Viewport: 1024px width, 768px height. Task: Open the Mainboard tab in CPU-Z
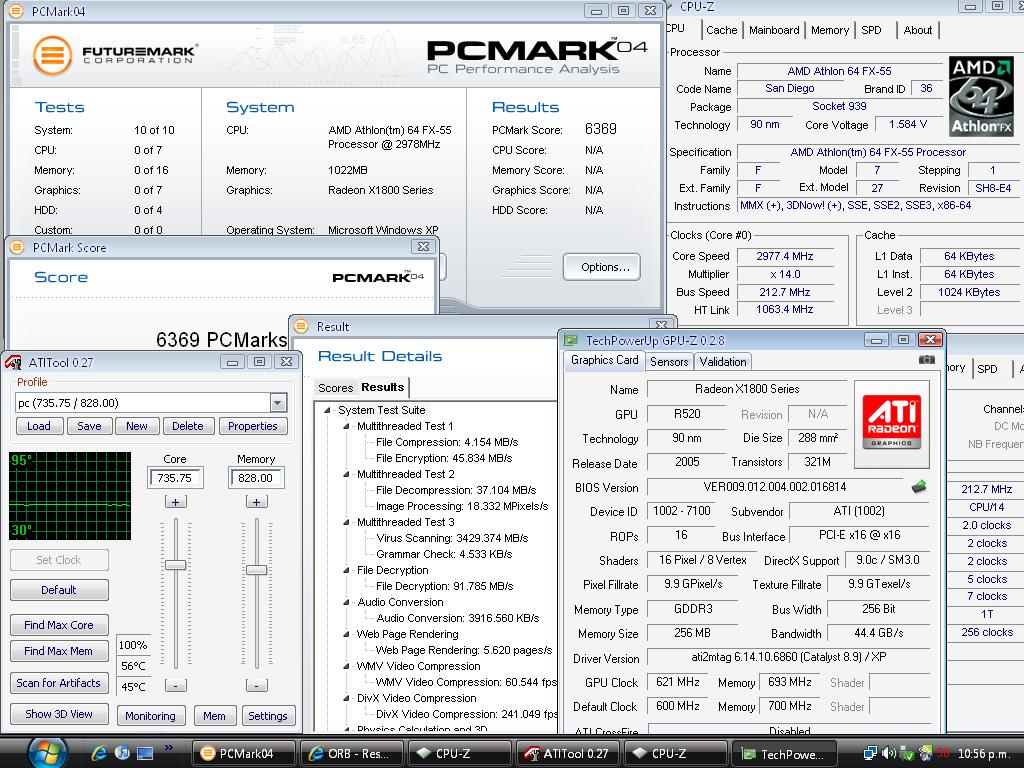click(x=774, y=30)
